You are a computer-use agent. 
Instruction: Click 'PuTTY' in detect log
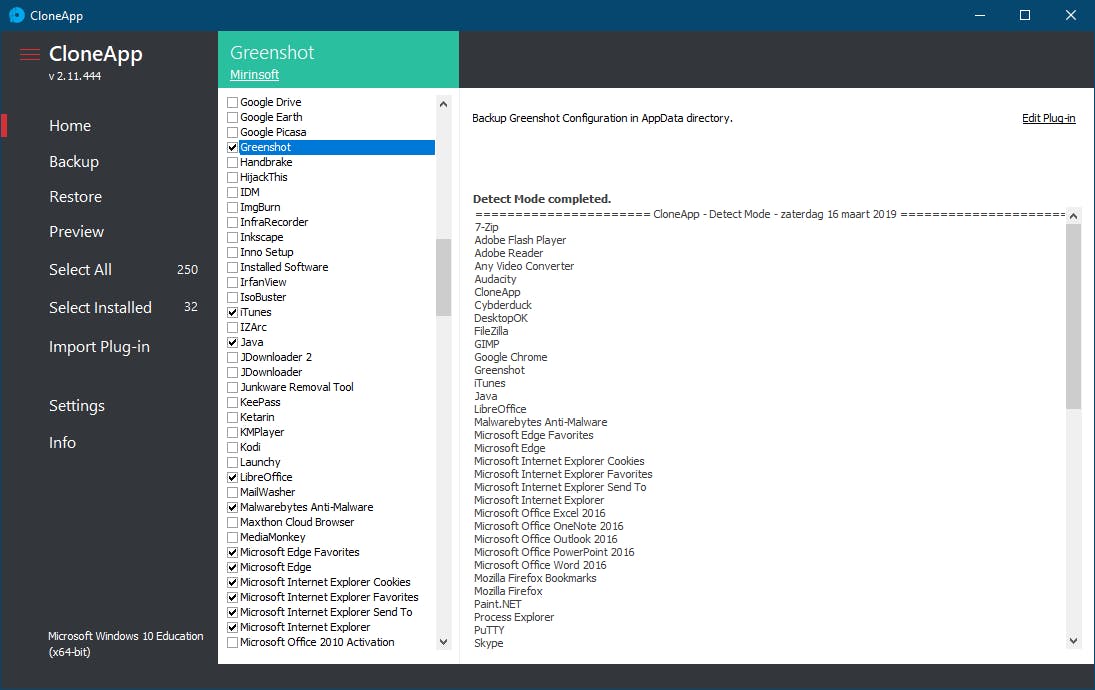(x=489, y=630)
